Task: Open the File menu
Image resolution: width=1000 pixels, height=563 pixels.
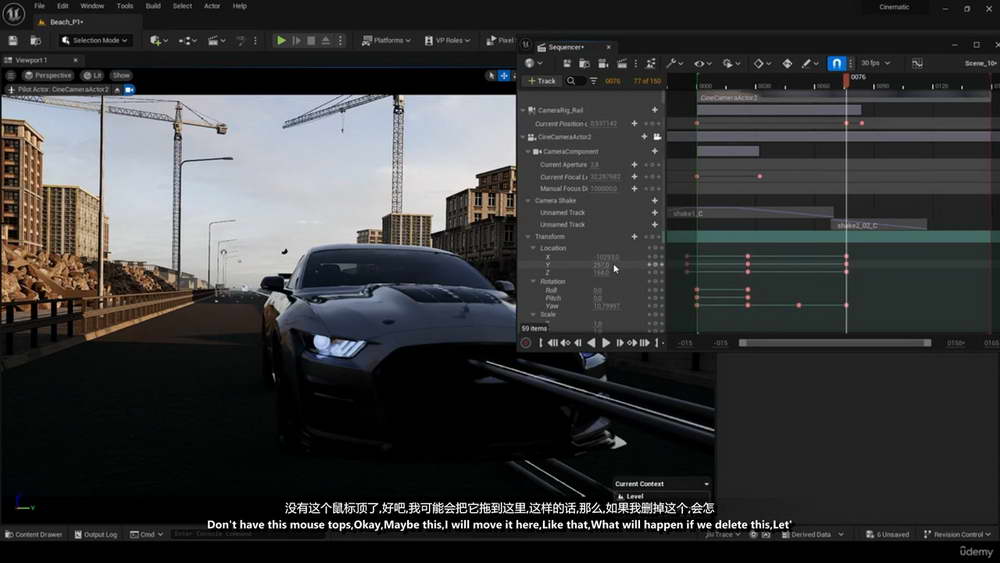Action: [x=40, y=6]
